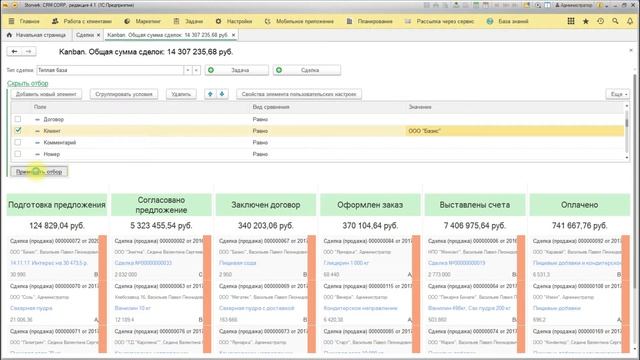
Task: Toggle the Номер filter checkbox
Action: pos(18,154)
